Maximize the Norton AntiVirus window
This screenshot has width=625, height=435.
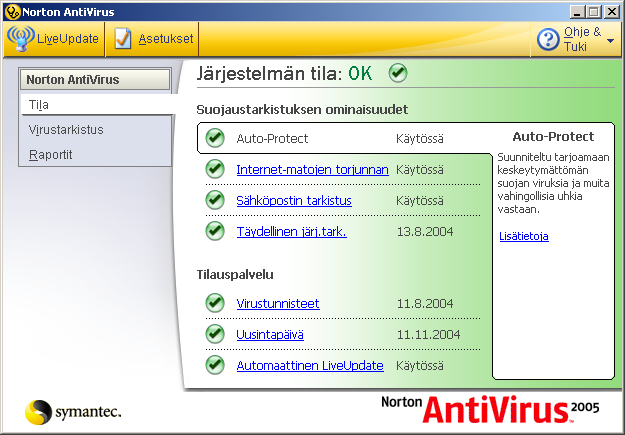[593, 12]
